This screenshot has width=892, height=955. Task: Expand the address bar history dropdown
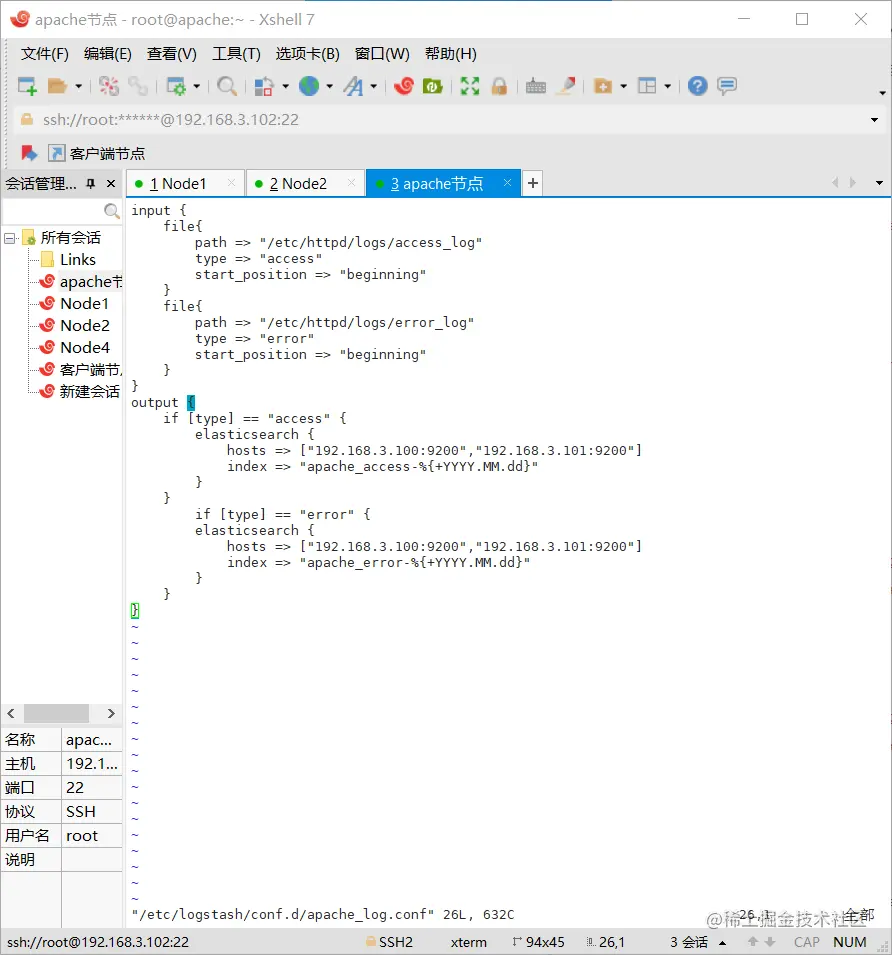point(874,120)
